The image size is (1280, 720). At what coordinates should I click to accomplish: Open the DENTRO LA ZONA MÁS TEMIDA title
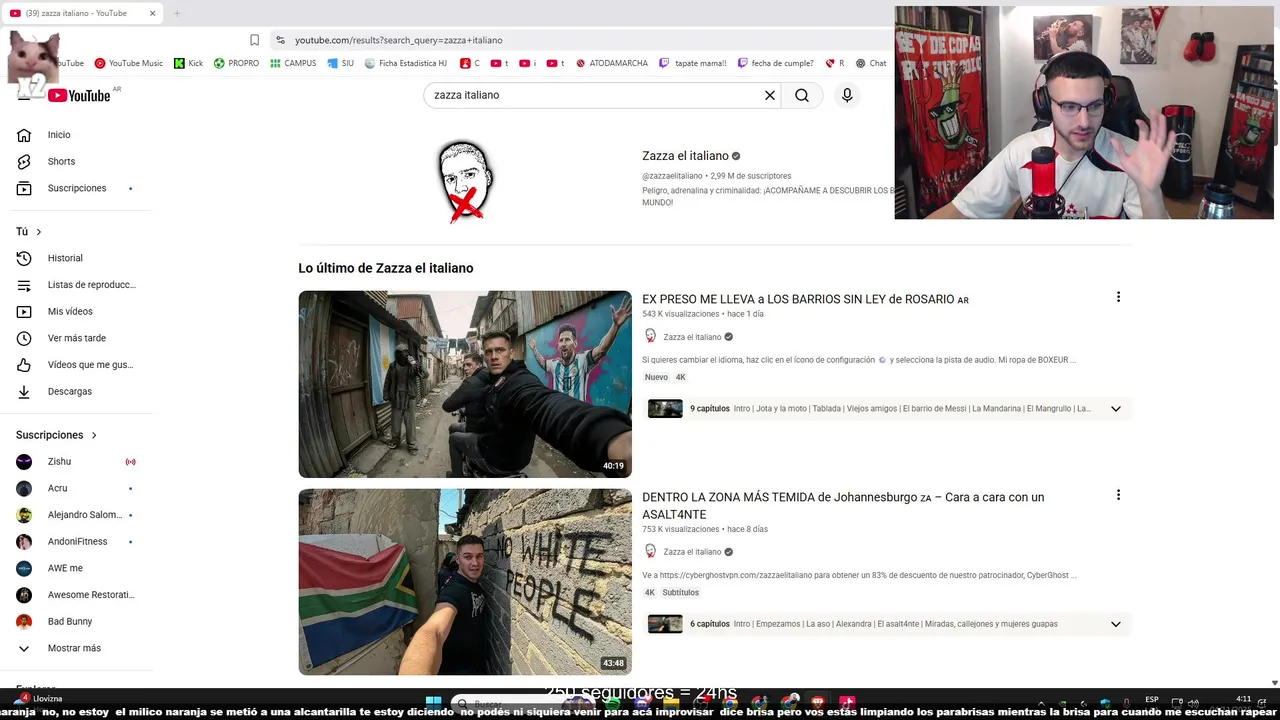[843, 506]
